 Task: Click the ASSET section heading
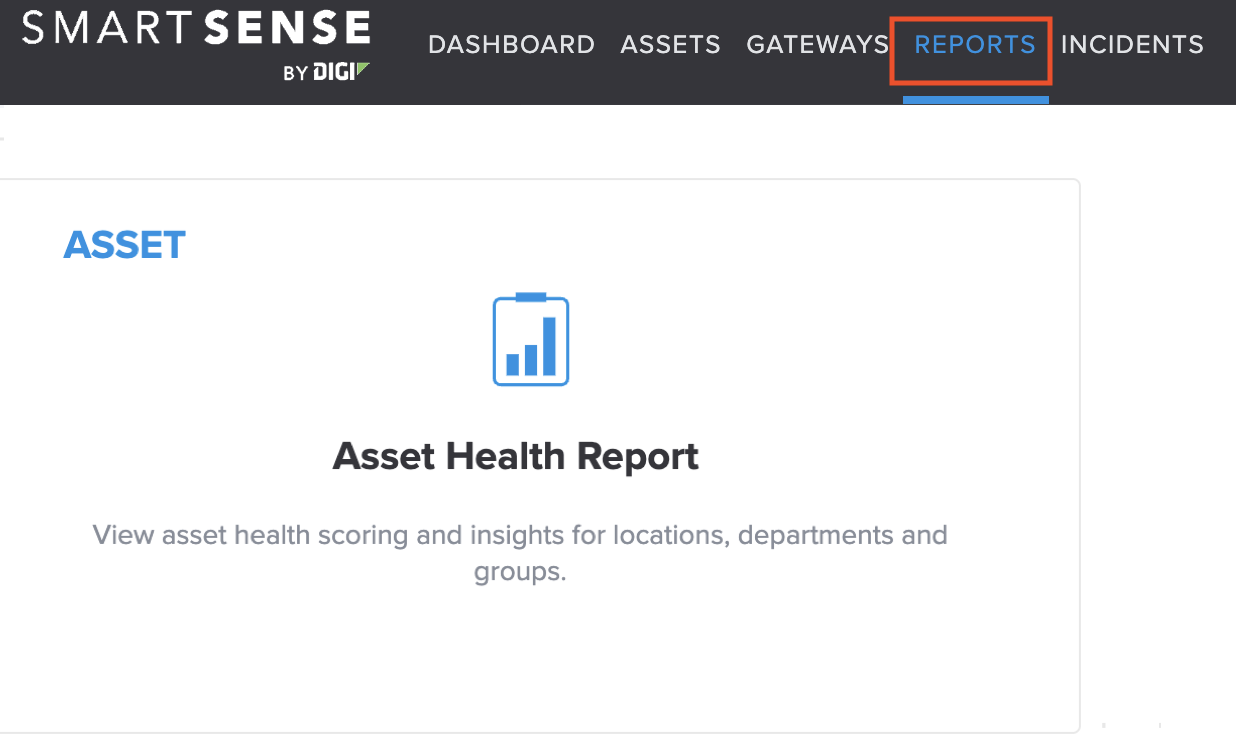pos(125,245)
